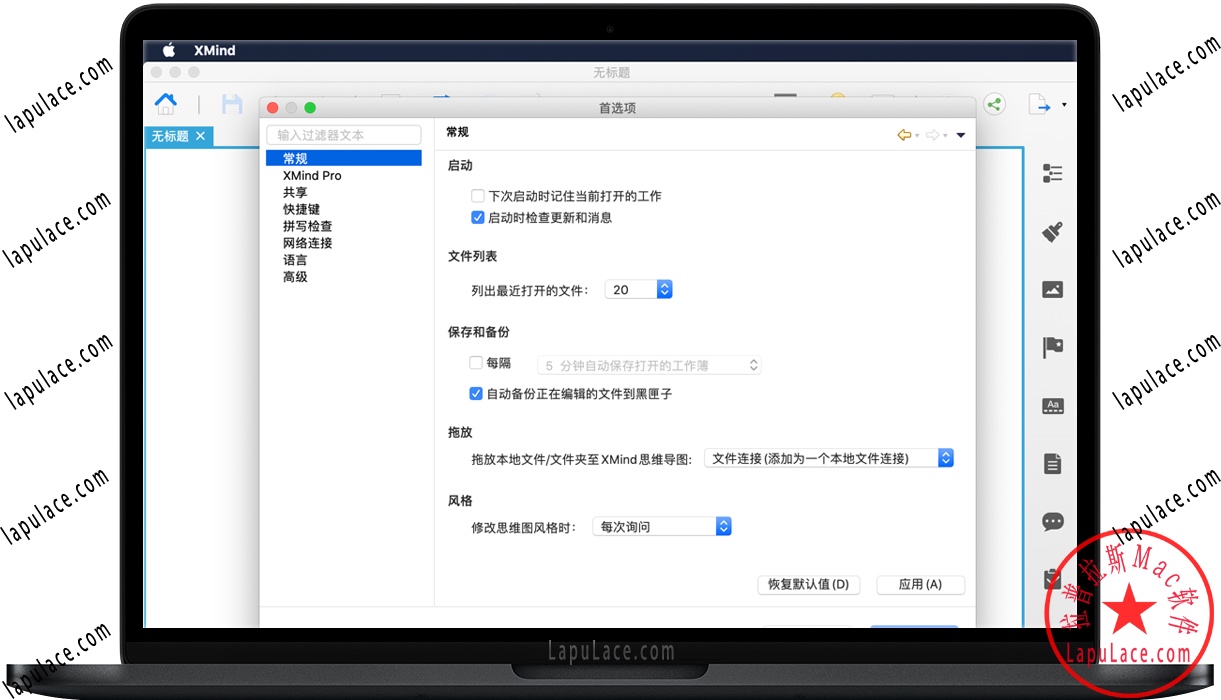
Task: Click the 应用 button
Action: pyautogui.click(x=920, y=585)
